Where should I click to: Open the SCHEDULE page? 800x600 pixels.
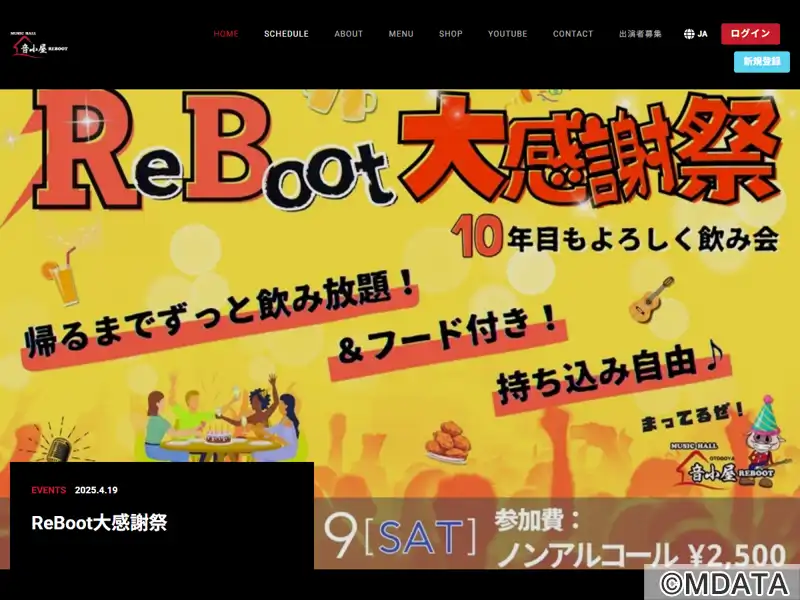(286, 34)
